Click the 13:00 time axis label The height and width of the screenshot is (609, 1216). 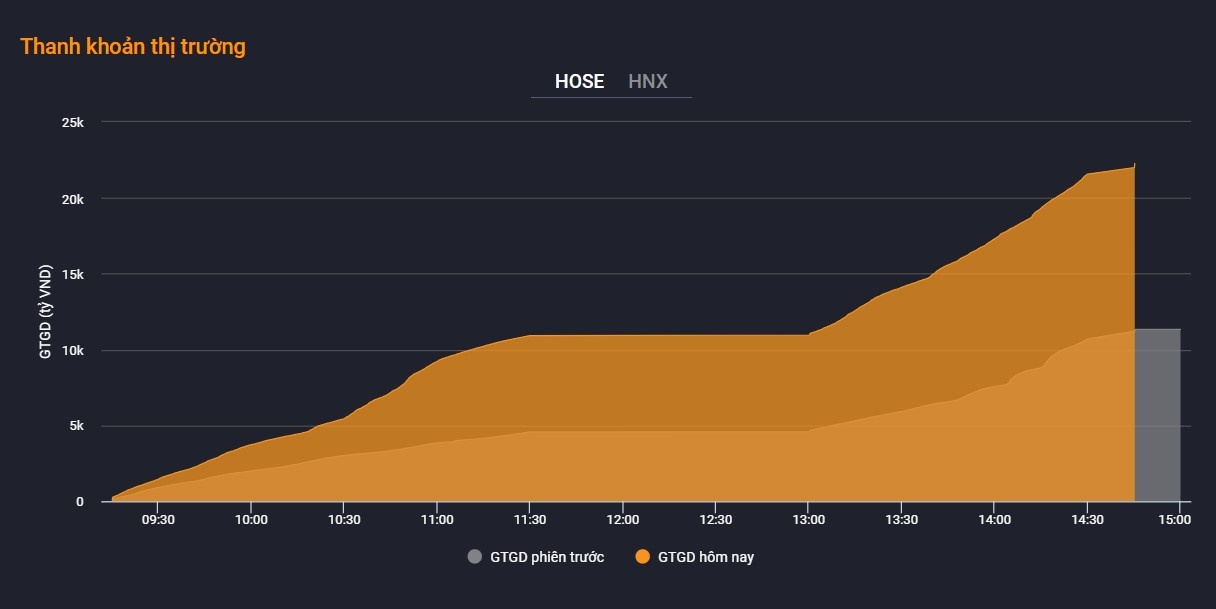point(808,520)
